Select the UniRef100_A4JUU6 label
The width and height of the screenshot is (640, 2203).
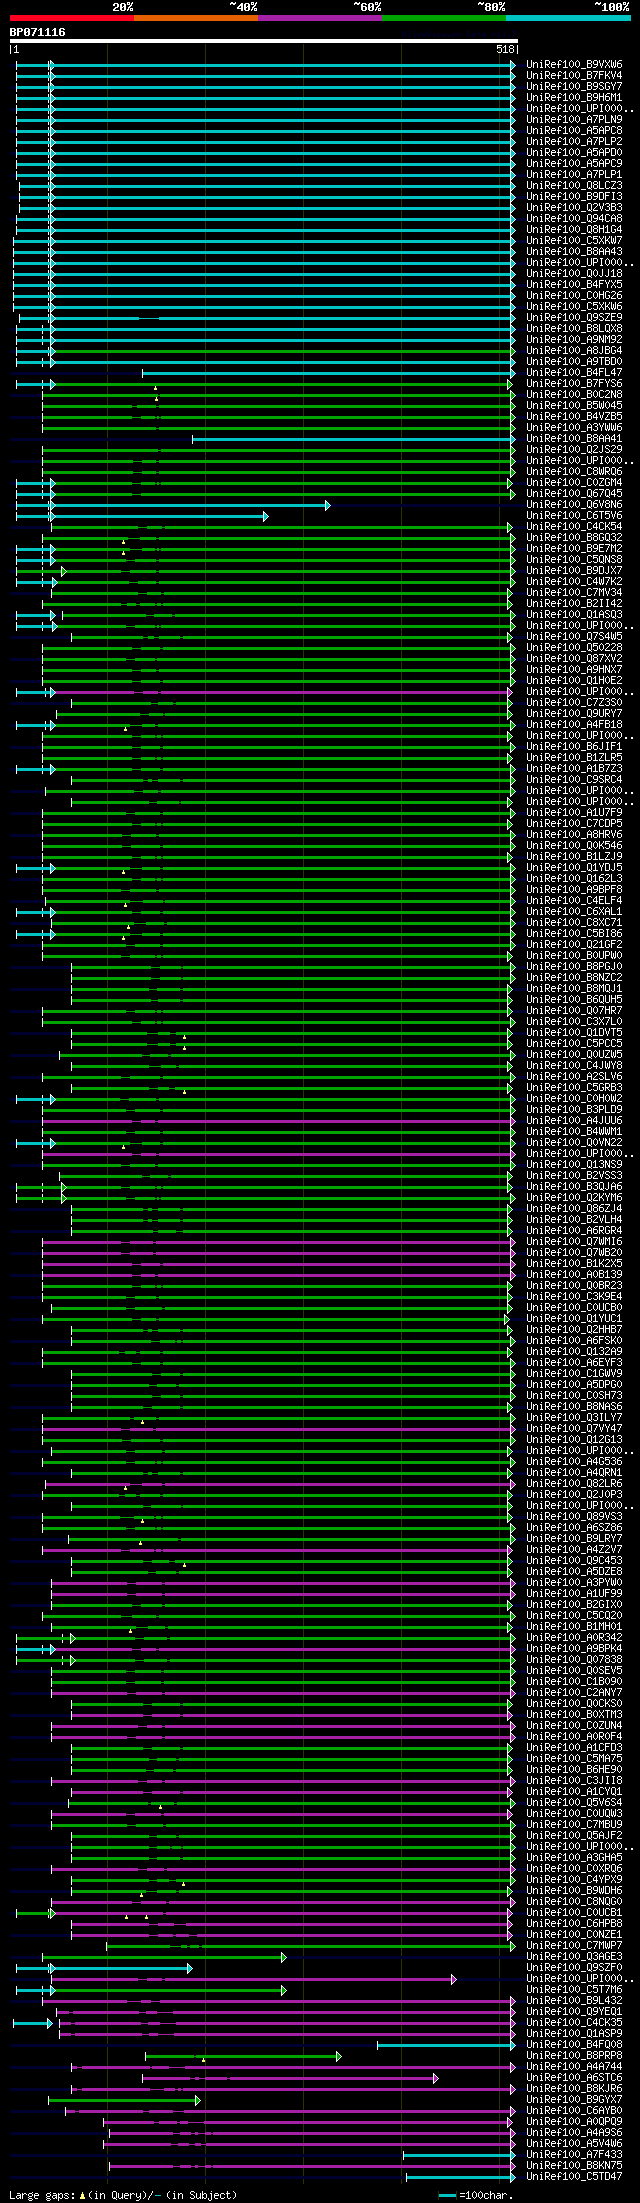574,1121
